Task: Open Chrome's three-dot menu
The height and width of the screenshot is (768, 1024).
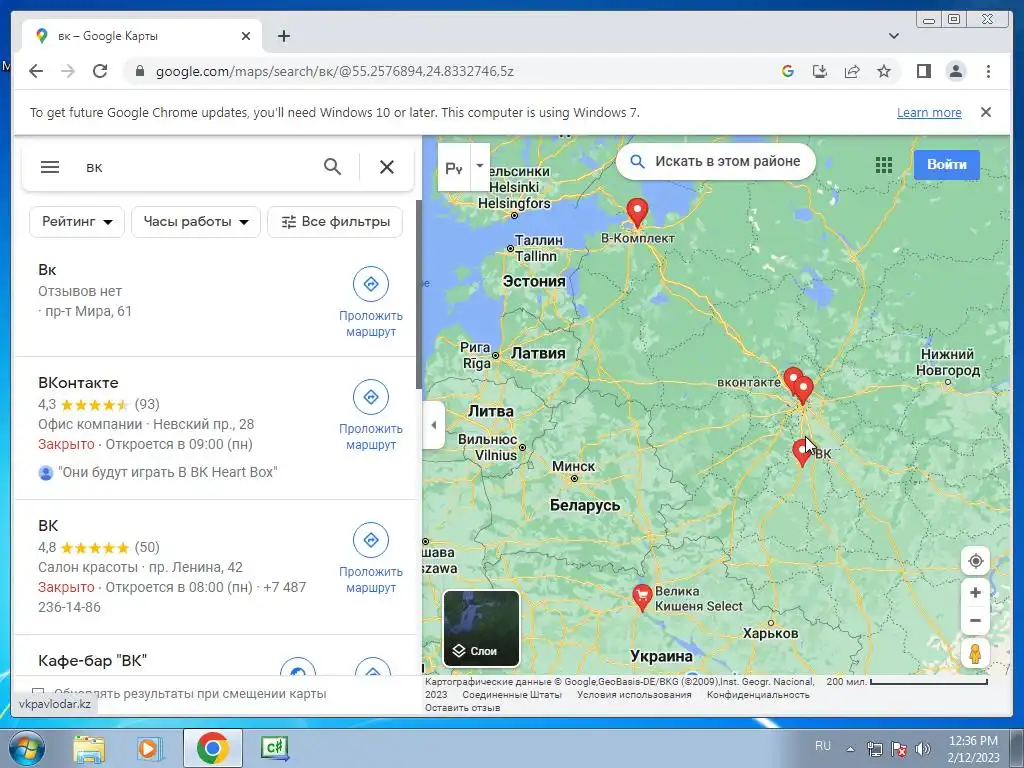Action: pyautogui.click(x=988, y=71)
